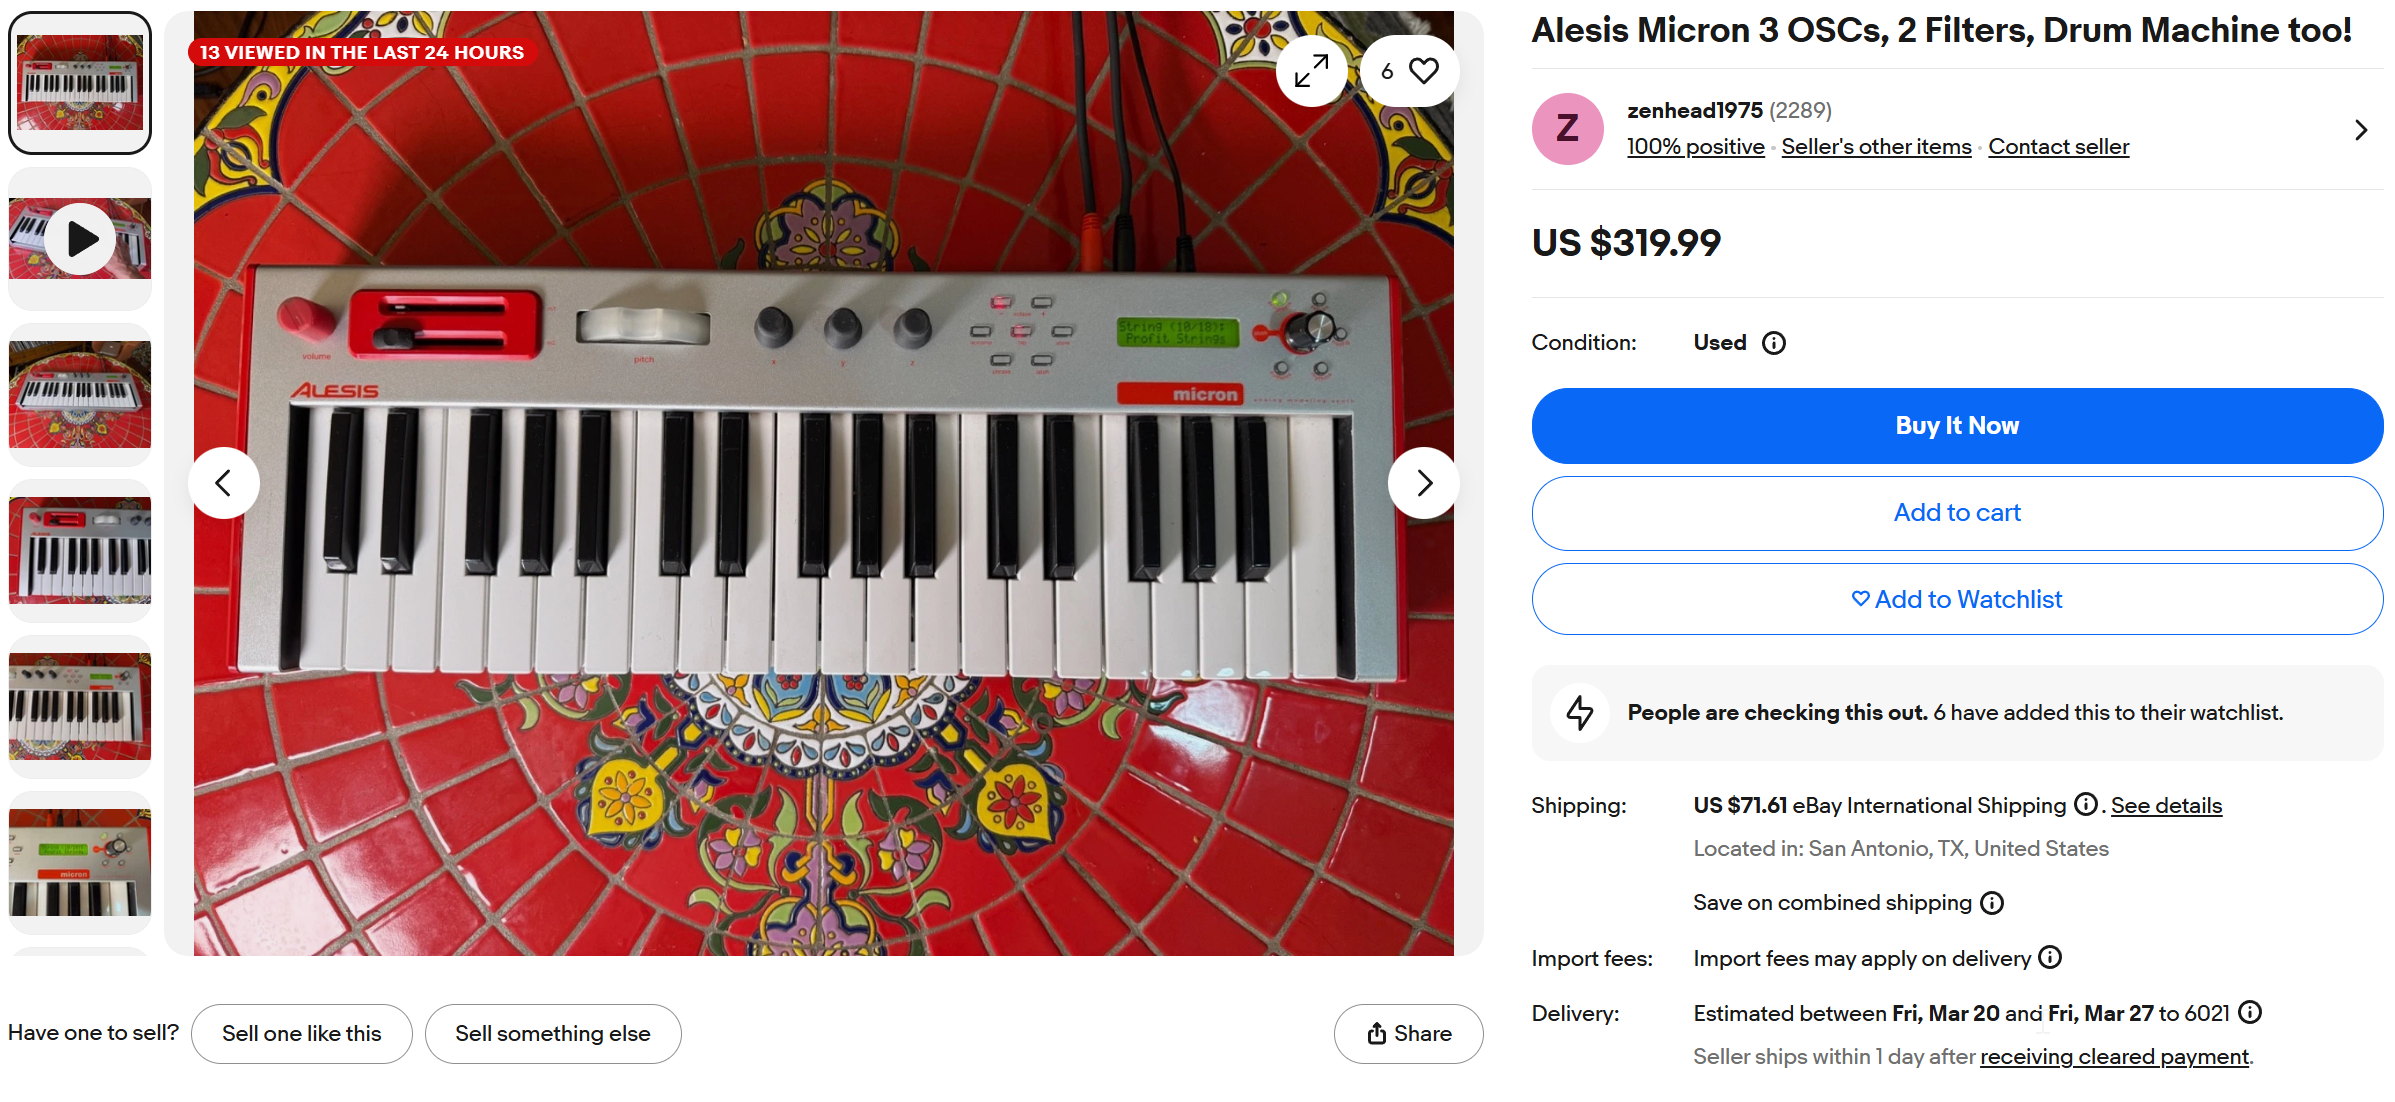Expand the product image to fullscreen
Image resolution: width=2395 pixels, height=1102 pixels.
1311,71
